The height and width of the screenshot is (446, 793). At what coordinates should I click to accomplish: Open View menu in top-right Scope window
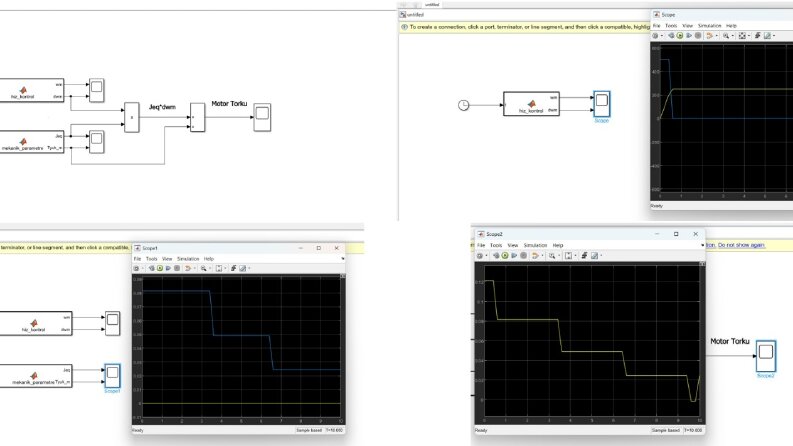[x=687, y=26]
